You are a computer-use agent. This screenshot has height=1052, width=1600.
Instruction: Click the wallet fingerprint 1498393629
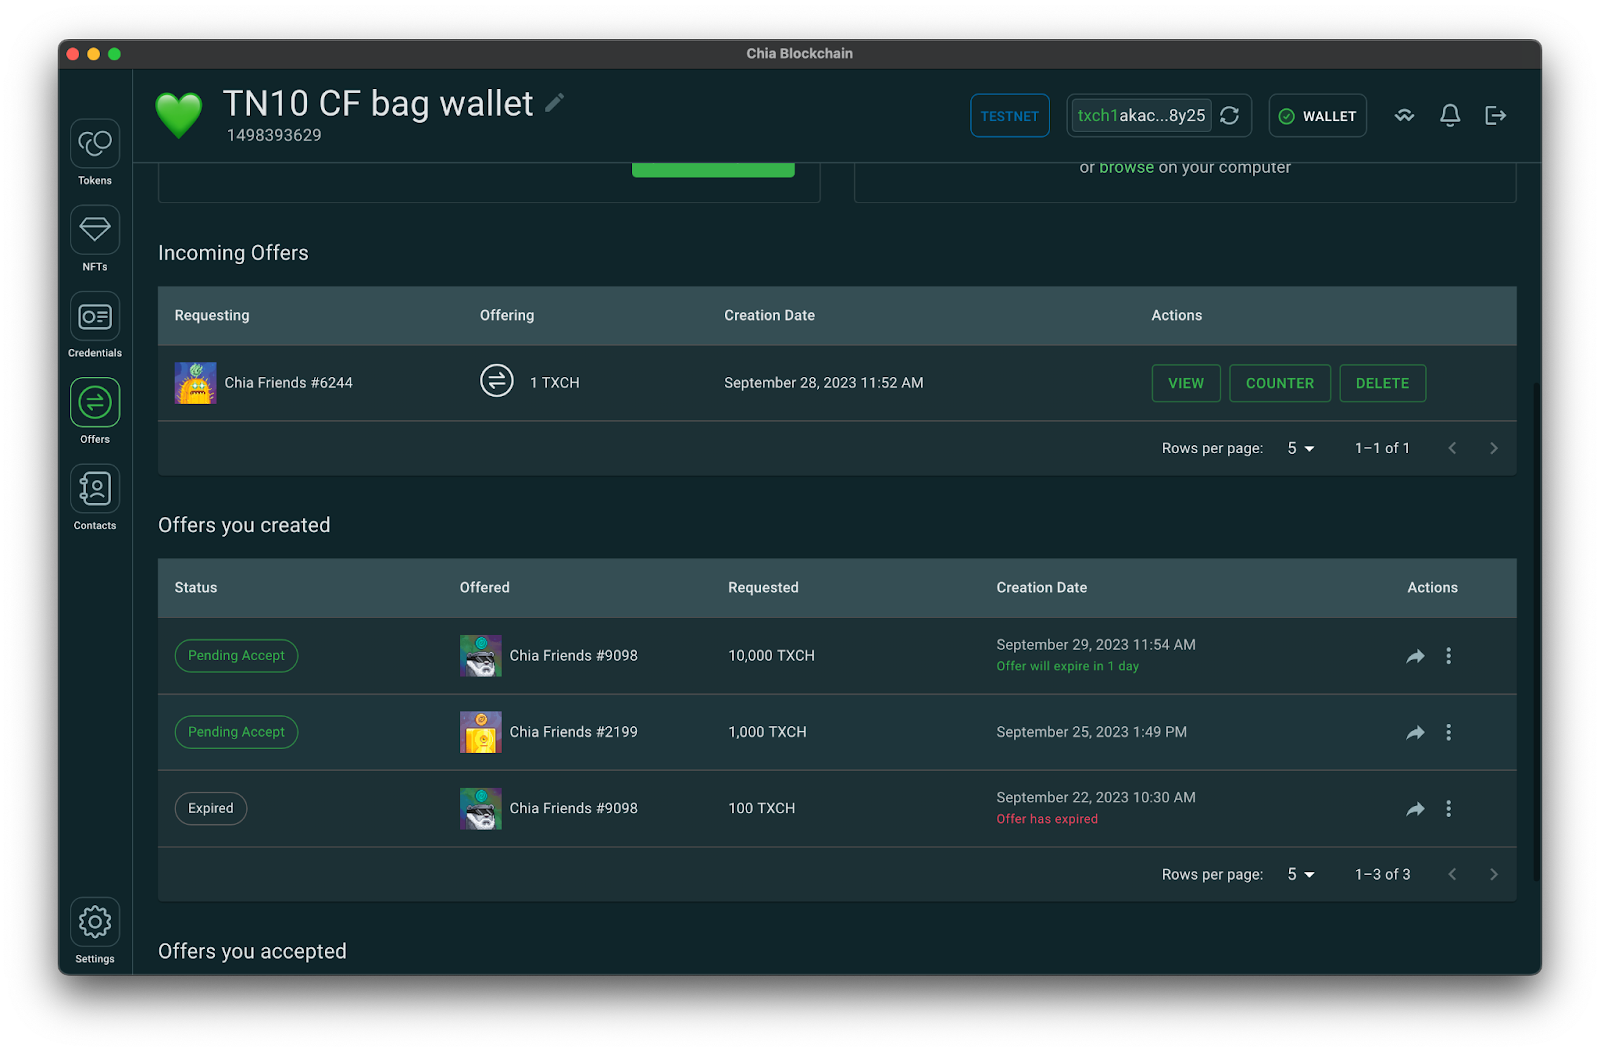[x=274, y=135]
